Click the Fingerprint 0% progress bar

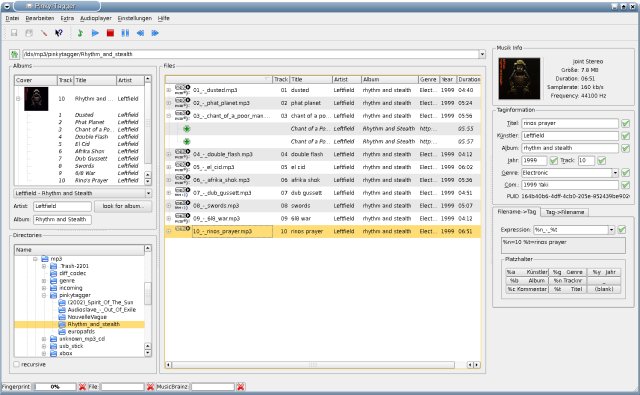[x=55, y=386]
